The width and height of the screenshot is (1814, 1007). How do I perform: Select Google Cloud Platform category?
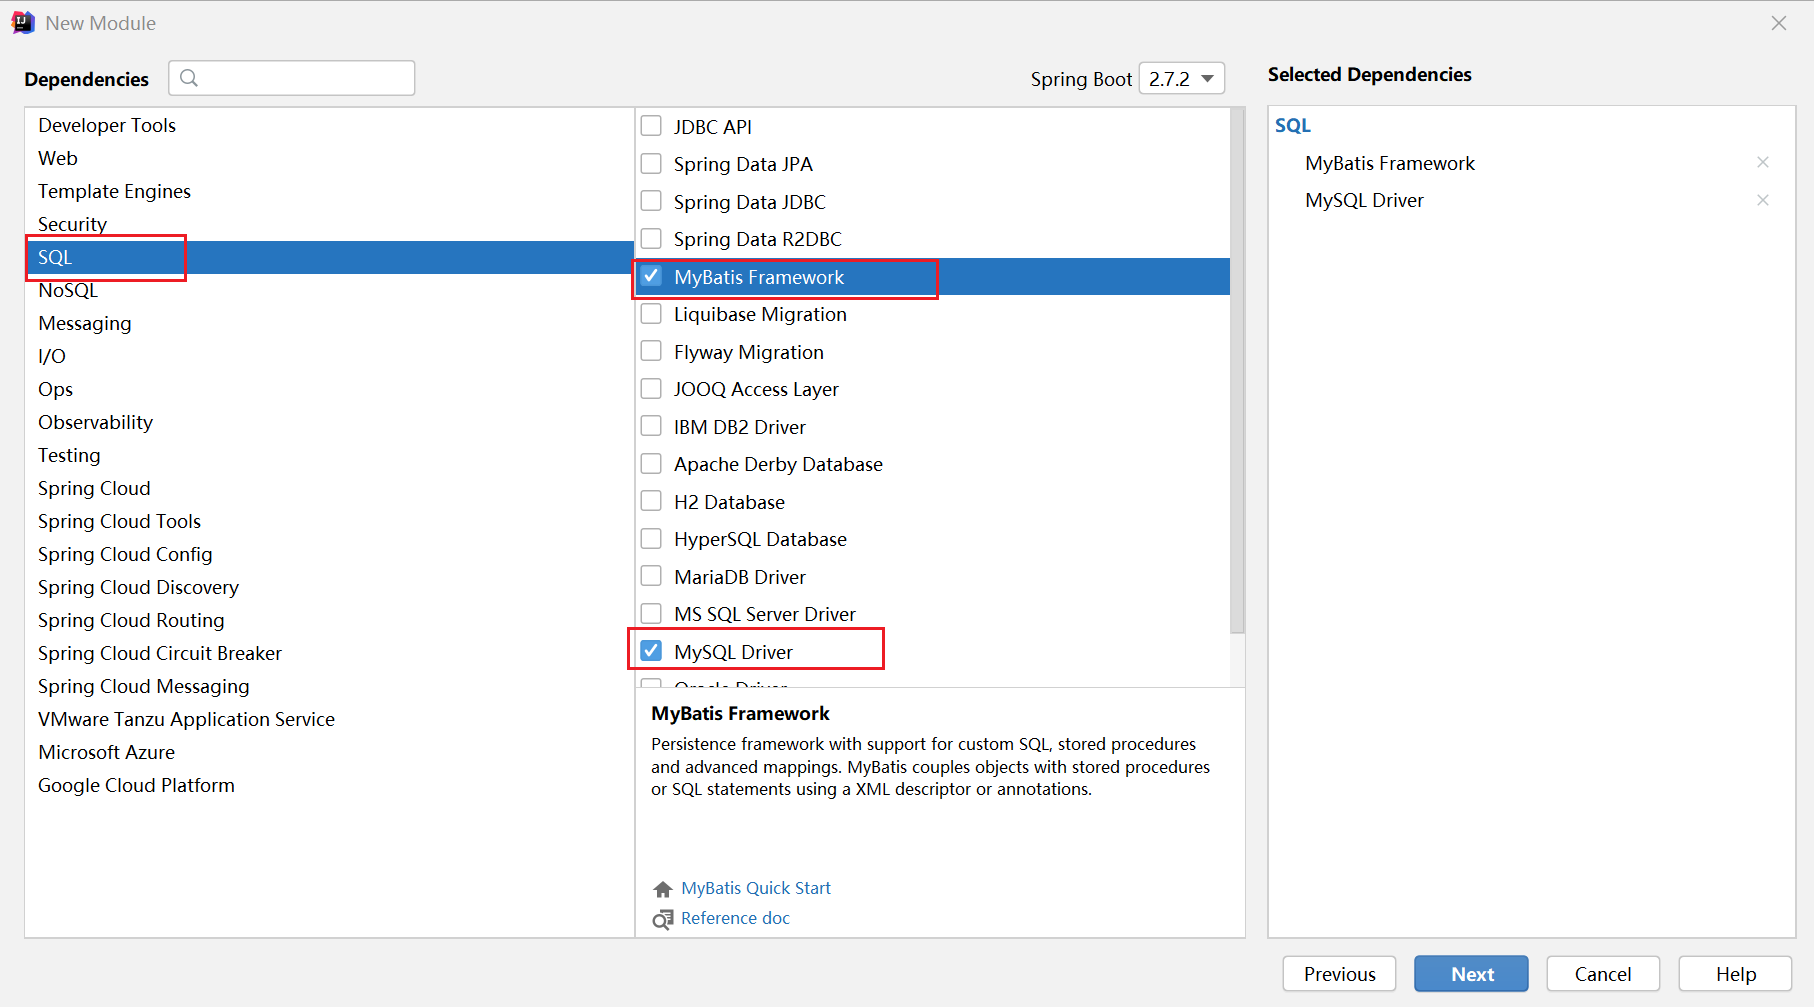(x=329, y=785)
